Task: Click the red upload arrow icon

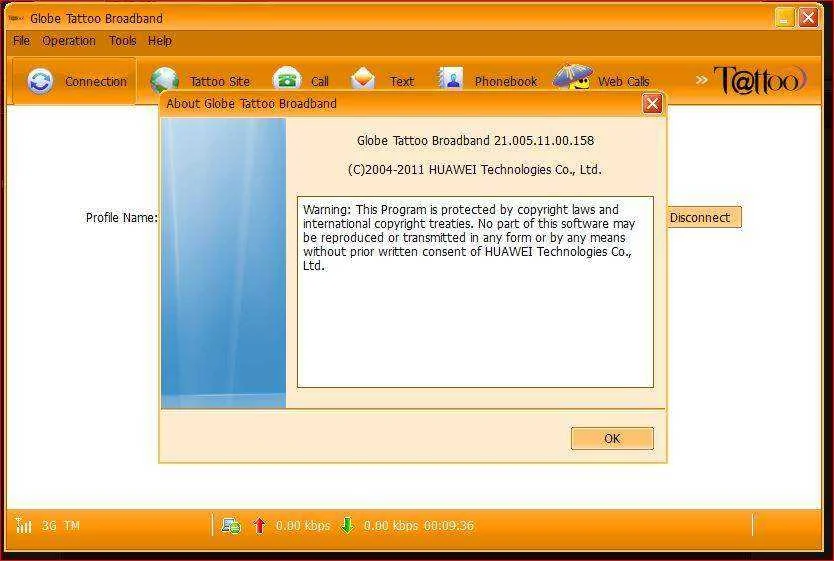Action: [260, 525]
